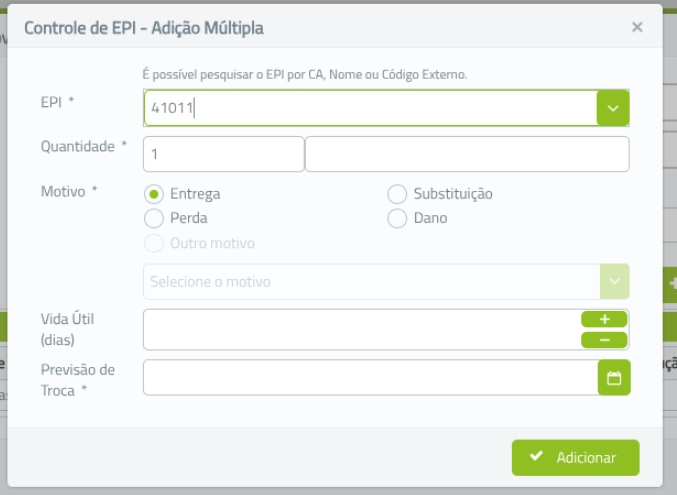This screenshot has height=495, width=677.
Task: Click the Vida Útil days field
Action: point(362,330)
